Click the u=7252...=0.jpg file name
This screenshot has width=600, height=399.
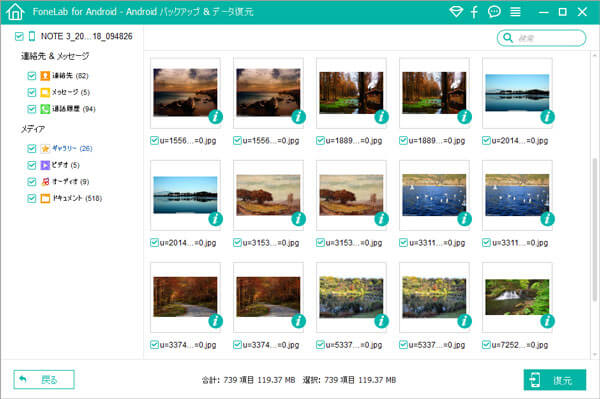[x=520, y=345]
